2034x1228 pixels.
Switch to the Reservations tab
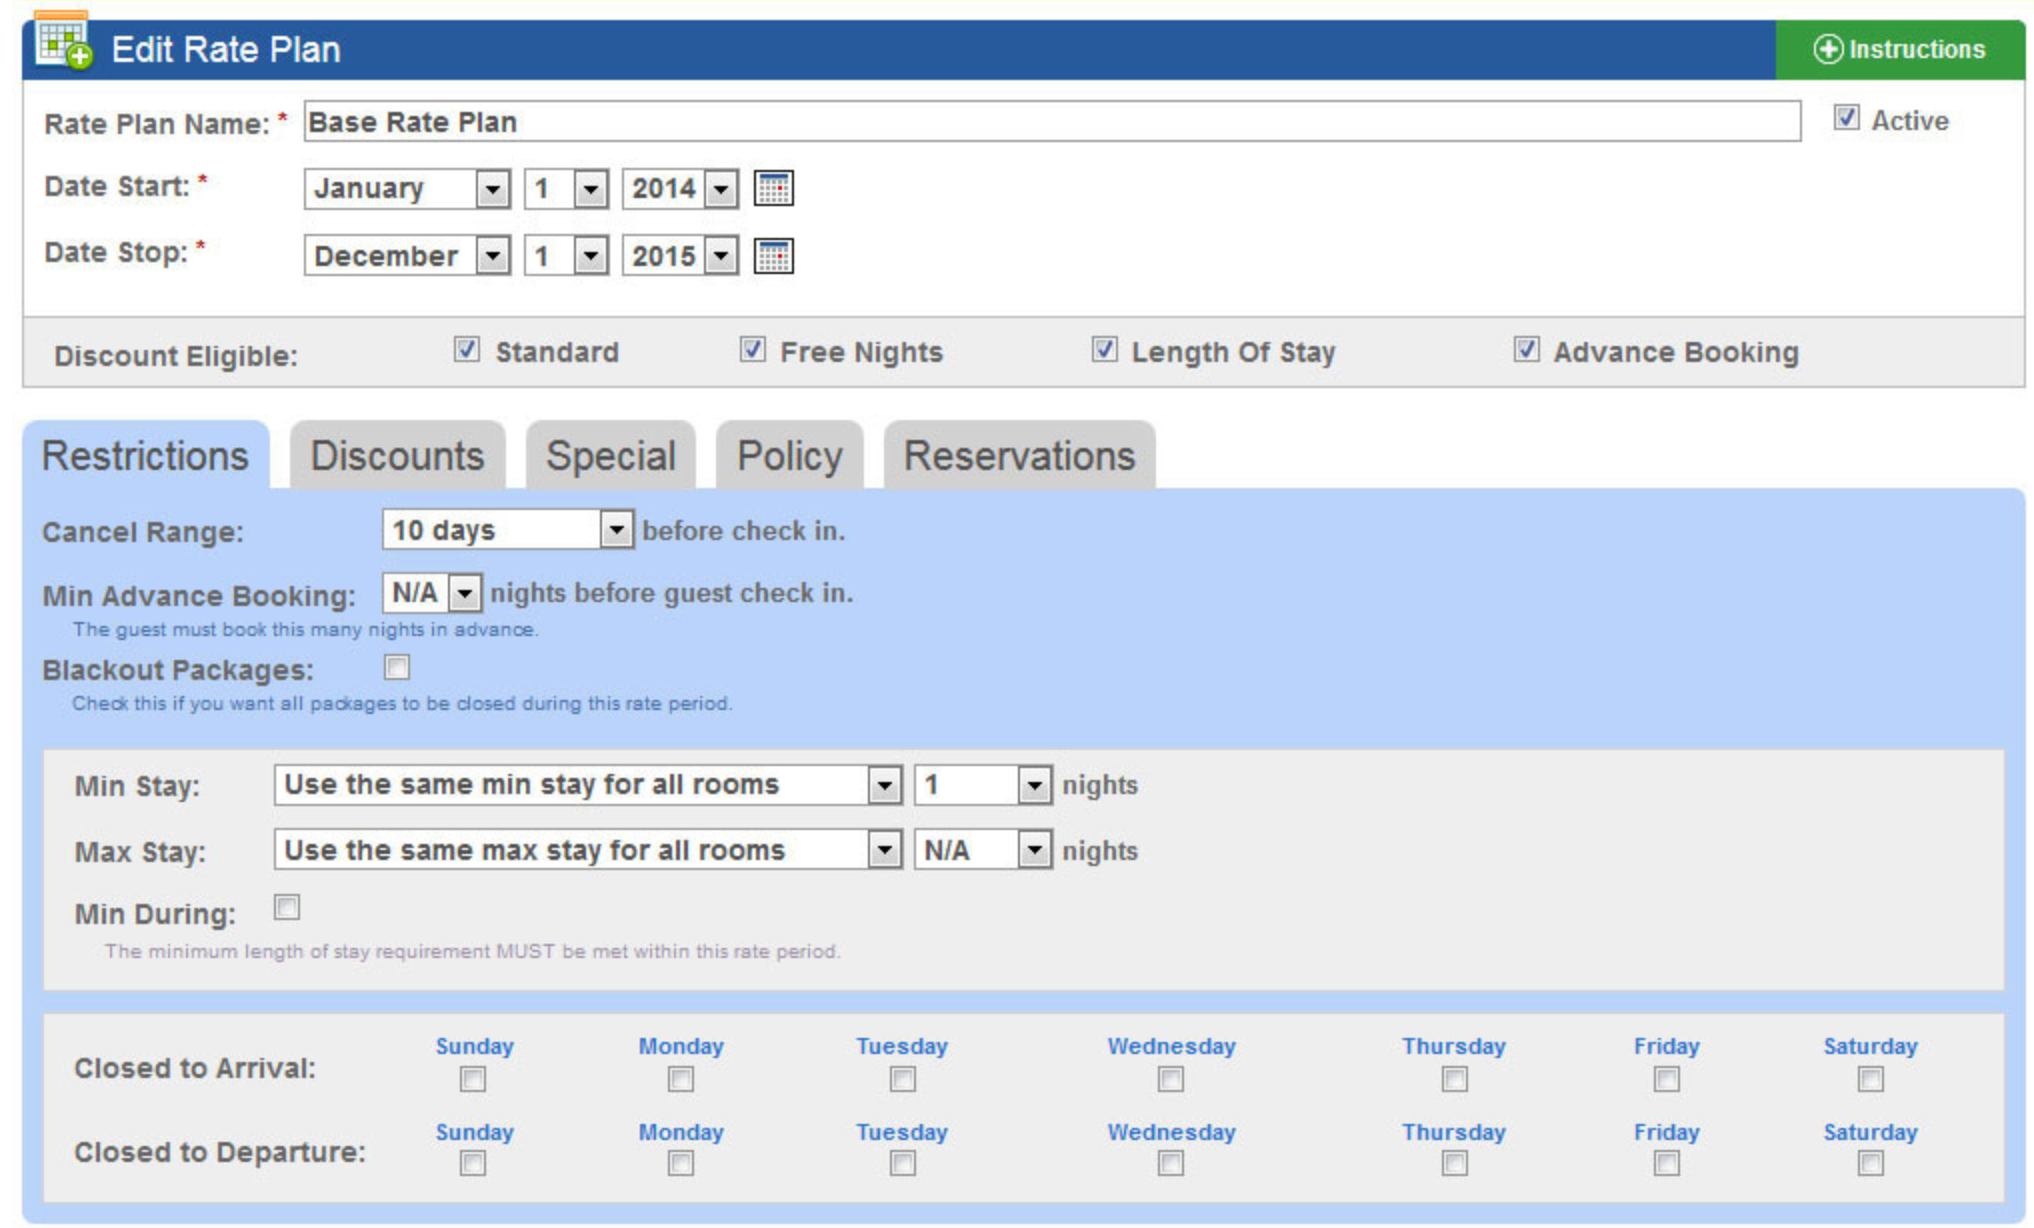coord(1019,456)
